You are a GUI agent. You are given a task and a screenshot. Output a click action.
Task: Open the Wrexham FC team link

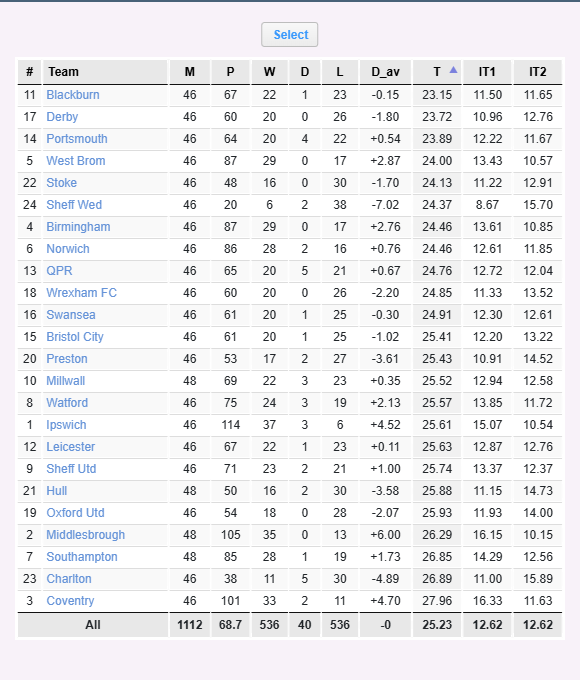pos(82,293)
